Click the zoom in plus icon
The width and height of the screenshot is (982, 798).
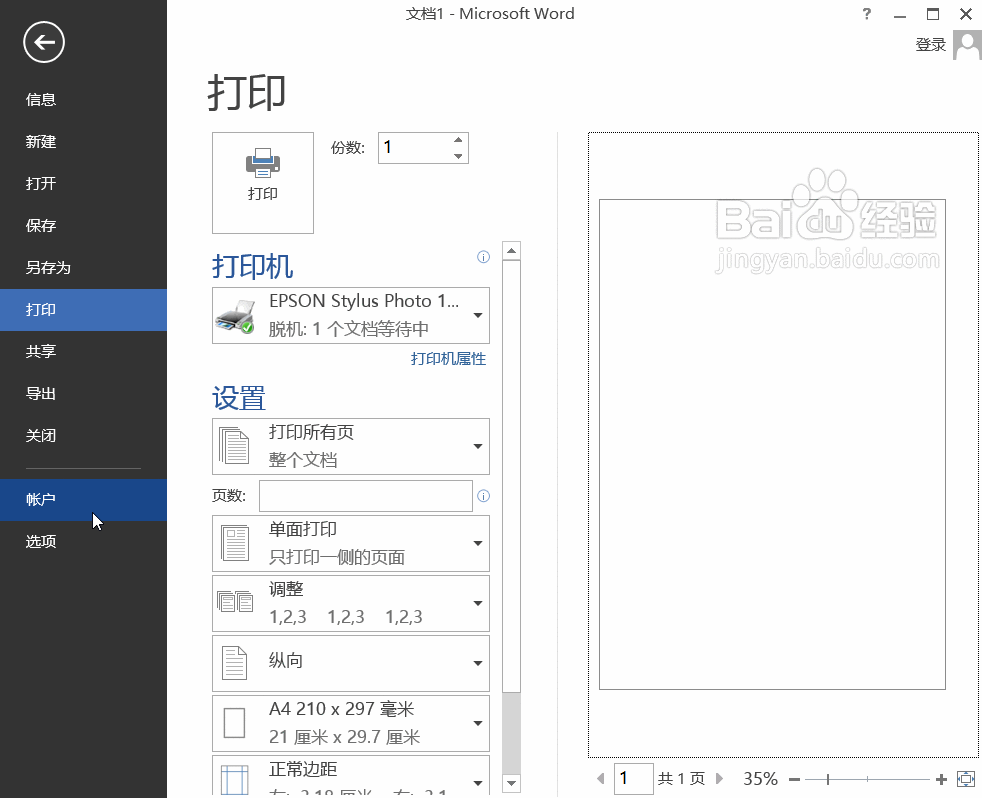pyautogui.click(x=941, y=779)
